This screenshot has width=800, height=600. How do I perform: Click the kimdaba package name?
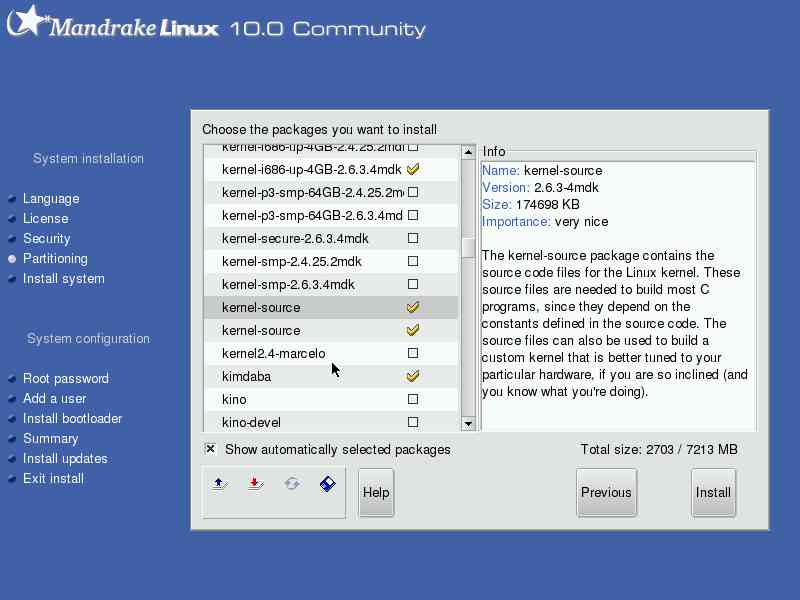(246, 377)
